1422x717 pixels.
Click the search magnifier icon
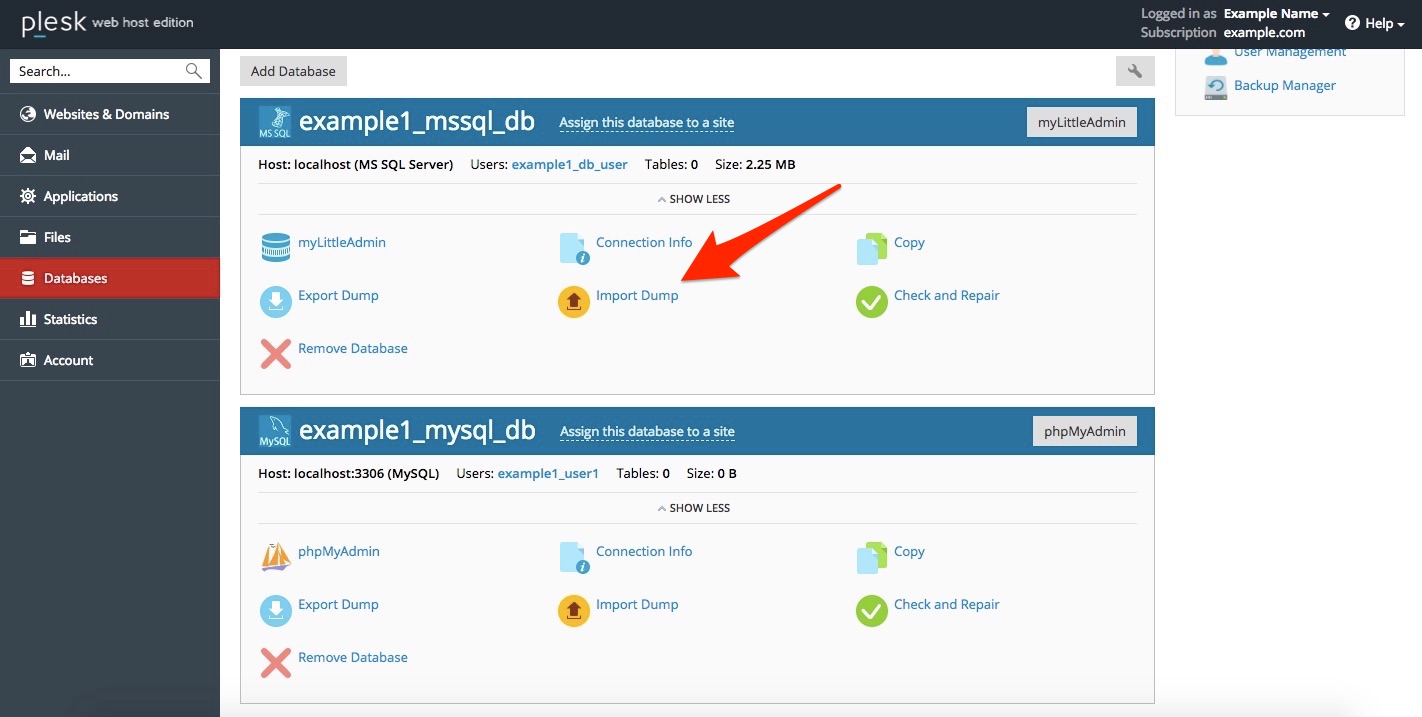pyautogui.click(x=194, y=71)
